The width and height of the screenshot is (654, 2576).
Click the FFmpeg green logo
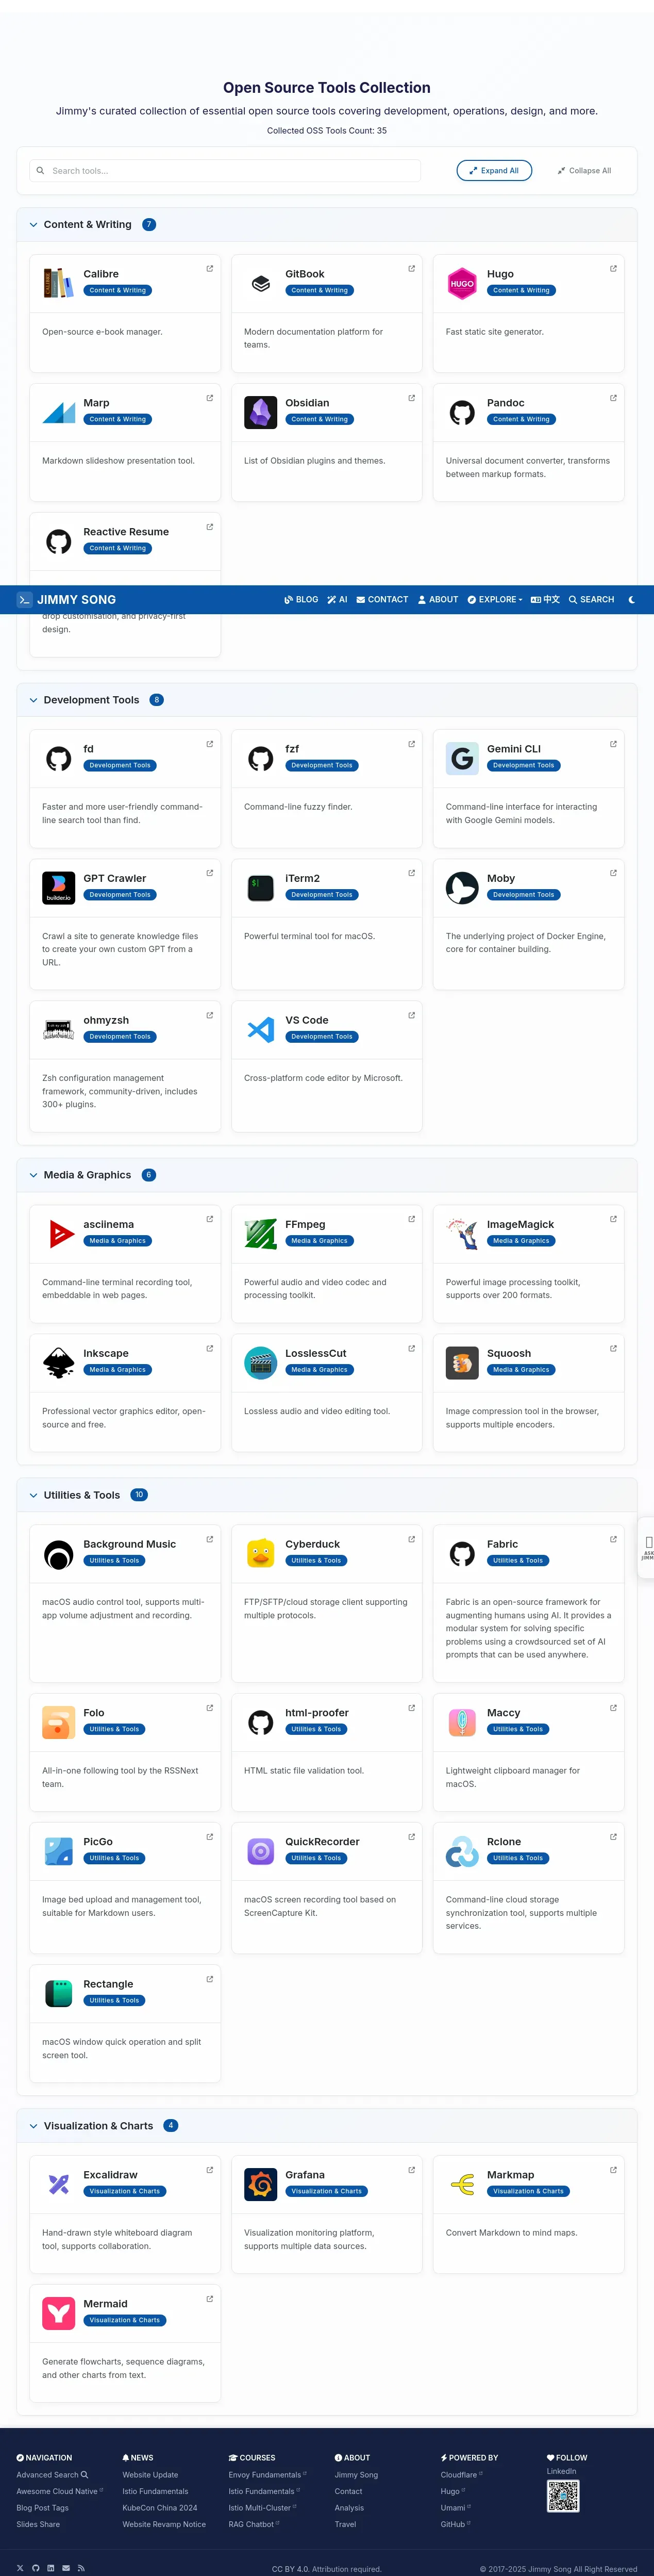point(260,1234)
